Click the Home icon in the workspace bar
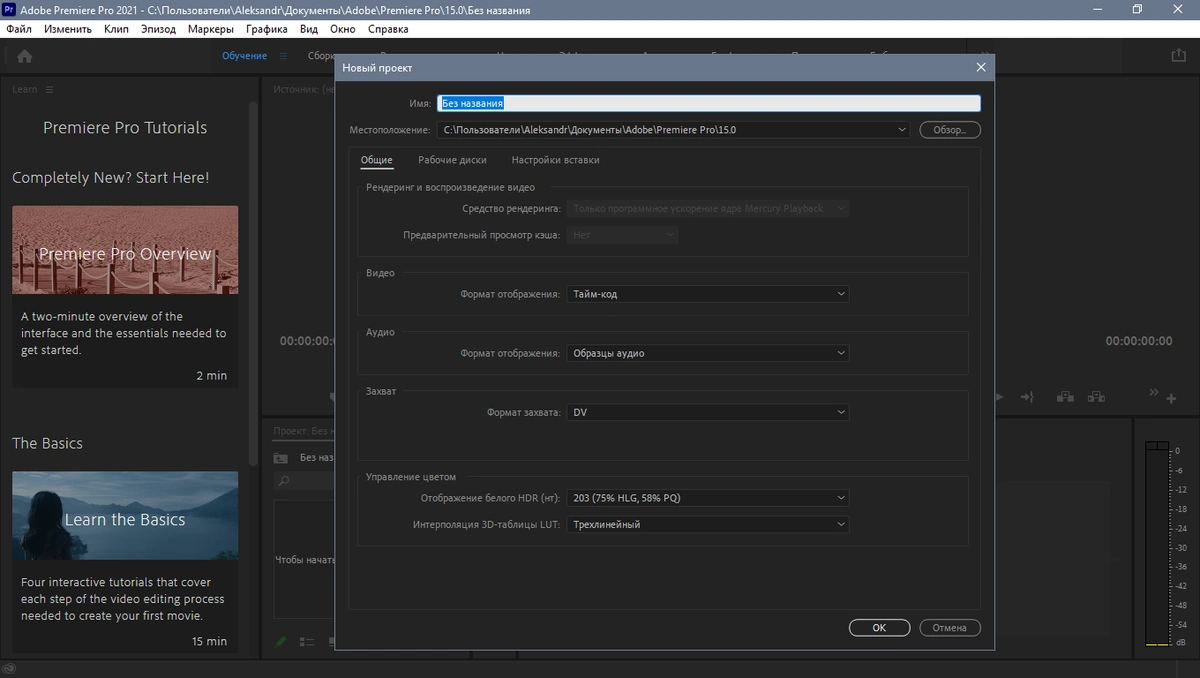Image resolution: width=1200 pixels, height=678 pixels. coord(25,57)
